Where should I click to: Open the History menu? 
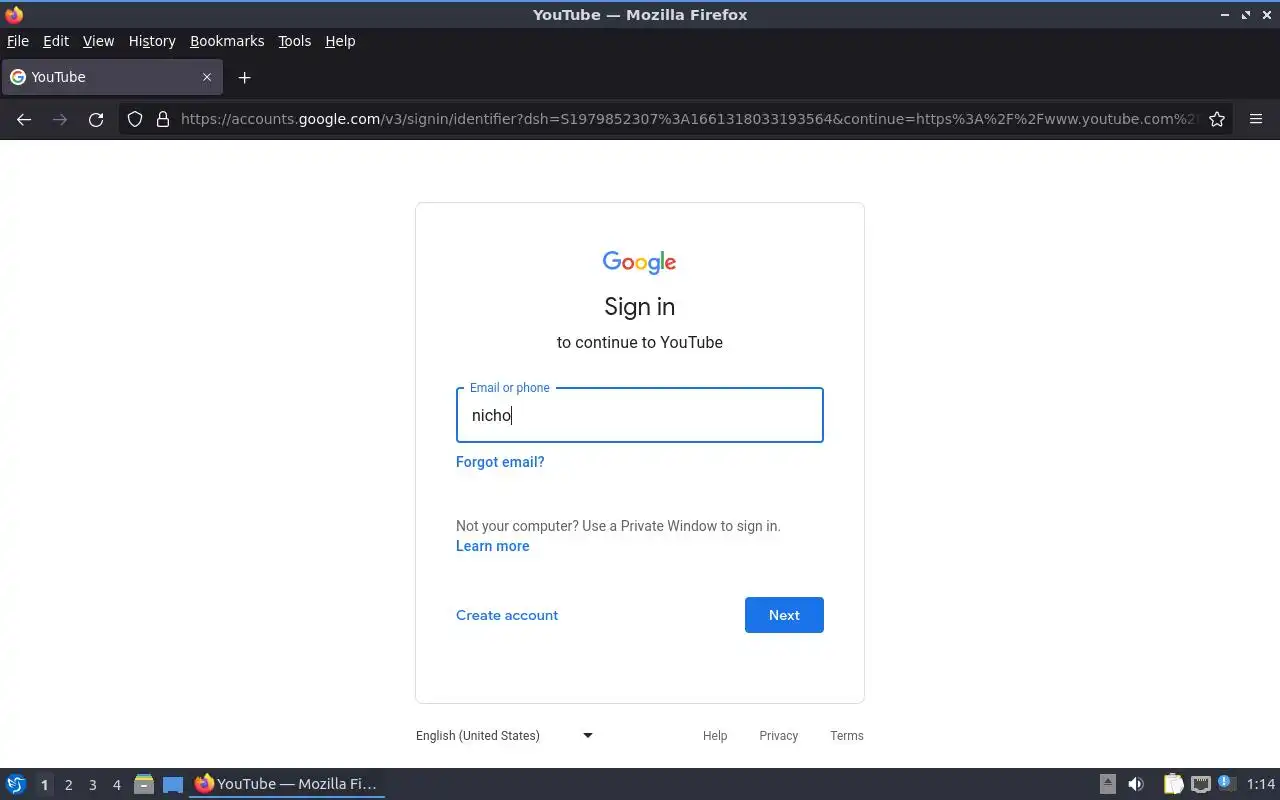[152, 41]
